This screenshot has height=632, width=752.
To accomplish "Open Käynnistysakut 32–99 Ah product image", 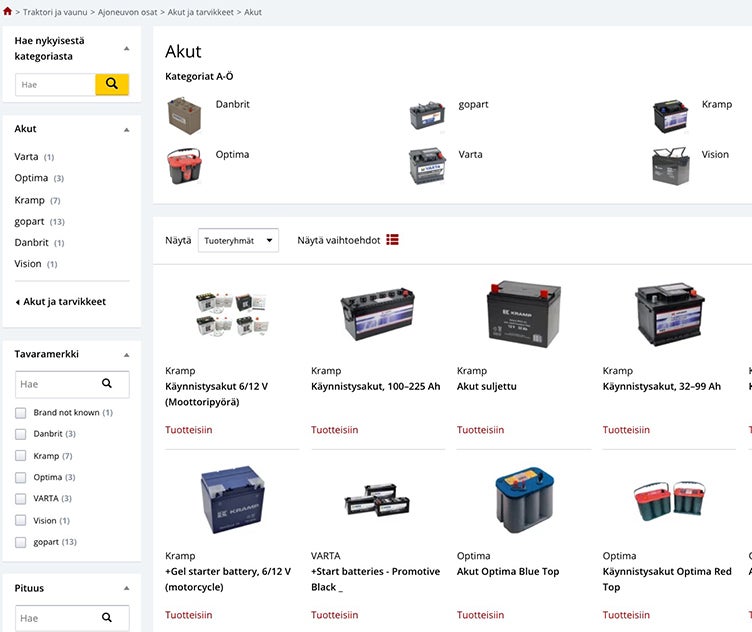I will pos(669,314).
